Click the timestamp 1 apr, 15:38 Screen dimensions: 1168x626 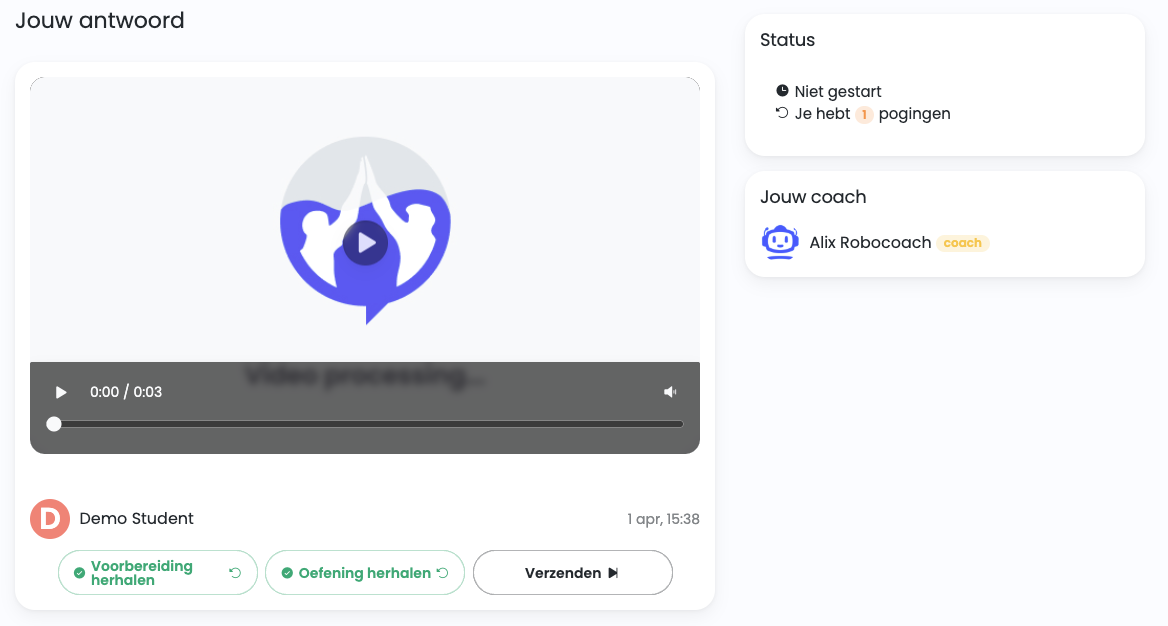pyautogui.click(x=663, y=519)
